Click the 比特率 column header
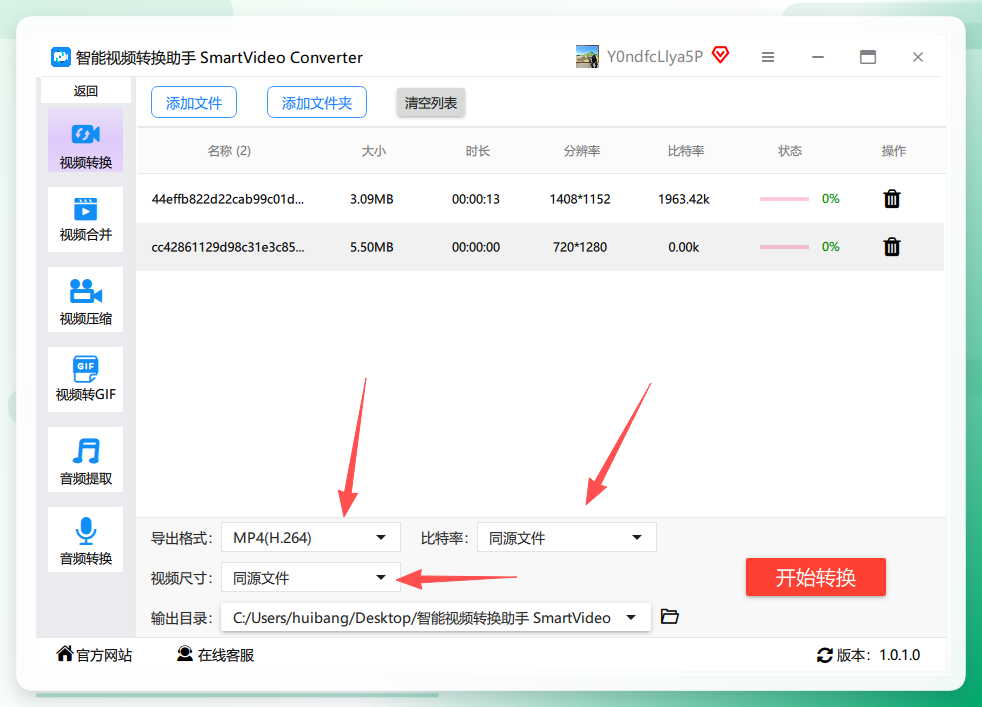This screenshot has height=707, width=982. click(685, 151)
